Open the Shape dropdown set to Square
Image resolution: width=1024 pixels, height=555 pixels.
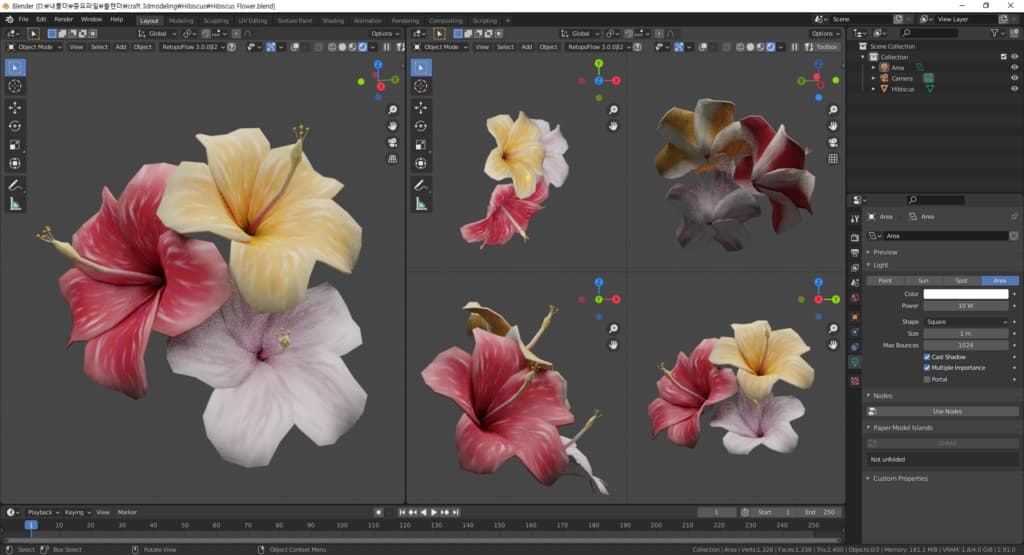click(x=965, y=322)
